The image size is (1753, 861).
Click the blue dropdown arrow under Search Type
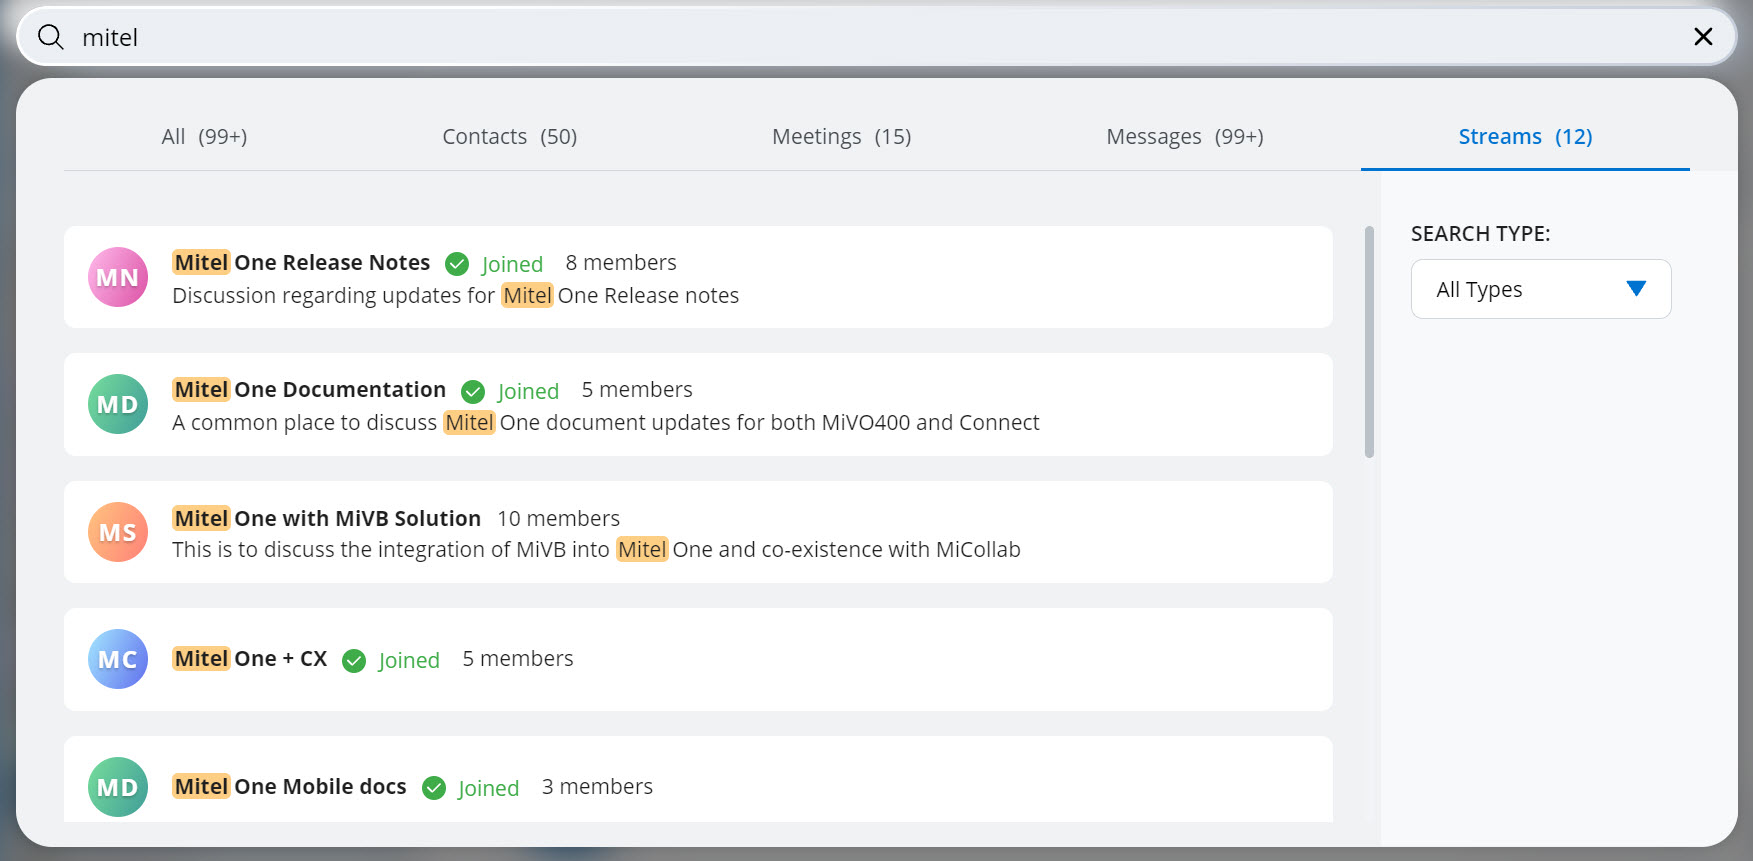pyautogui.click(x=1636, y=289)
